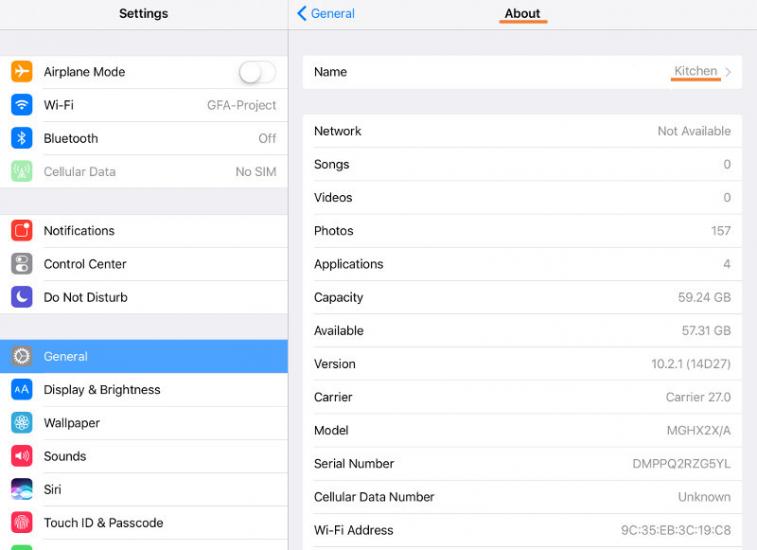The width and height of the screenshot is (757, 550).
Task: Tap the Photos count 157
Action: point(721,231)
